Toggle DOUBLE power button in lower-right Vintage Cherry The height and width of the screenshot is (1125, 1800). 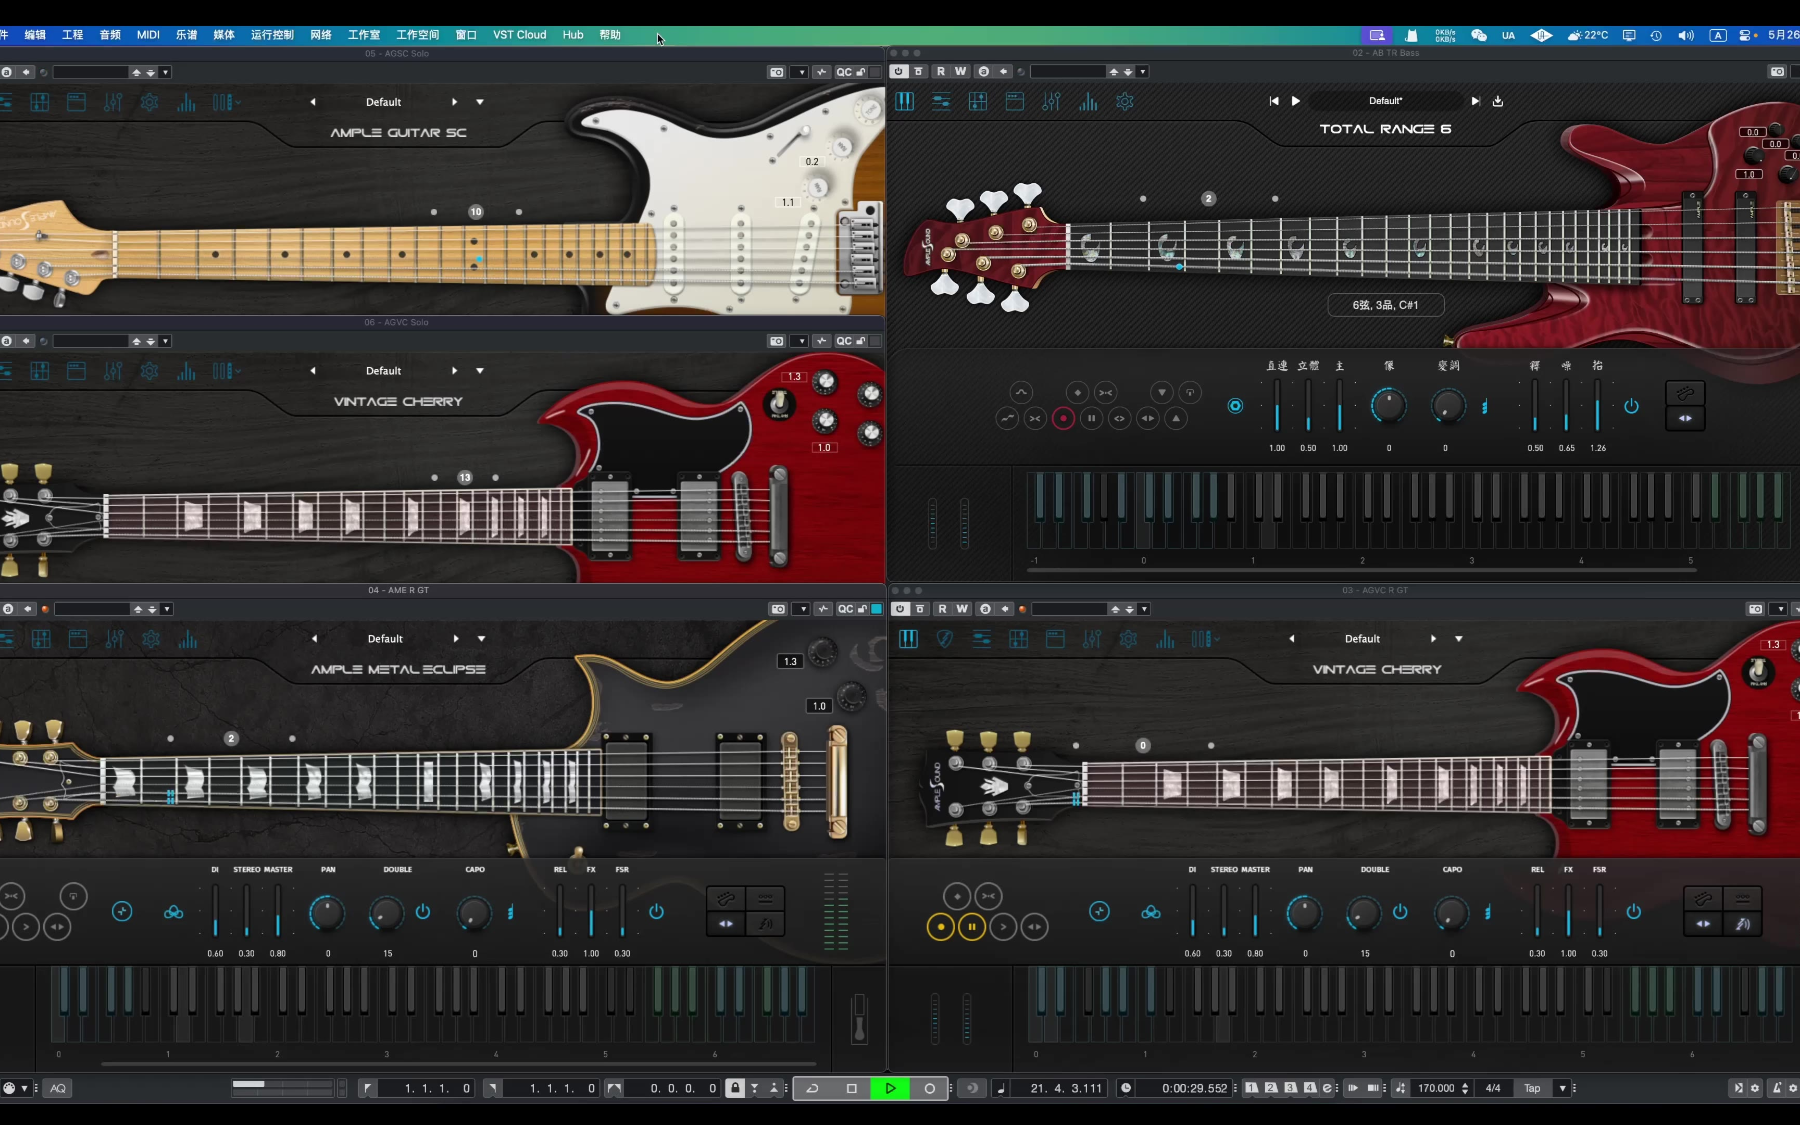coord(1400,911)
